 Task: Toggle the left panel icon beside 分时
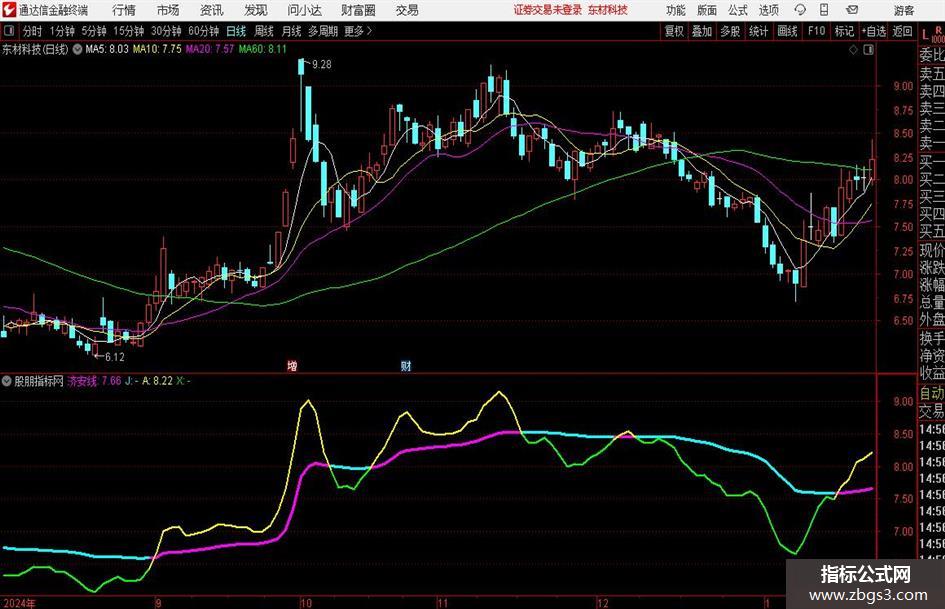pyautogui.click(x=10, y=31)
